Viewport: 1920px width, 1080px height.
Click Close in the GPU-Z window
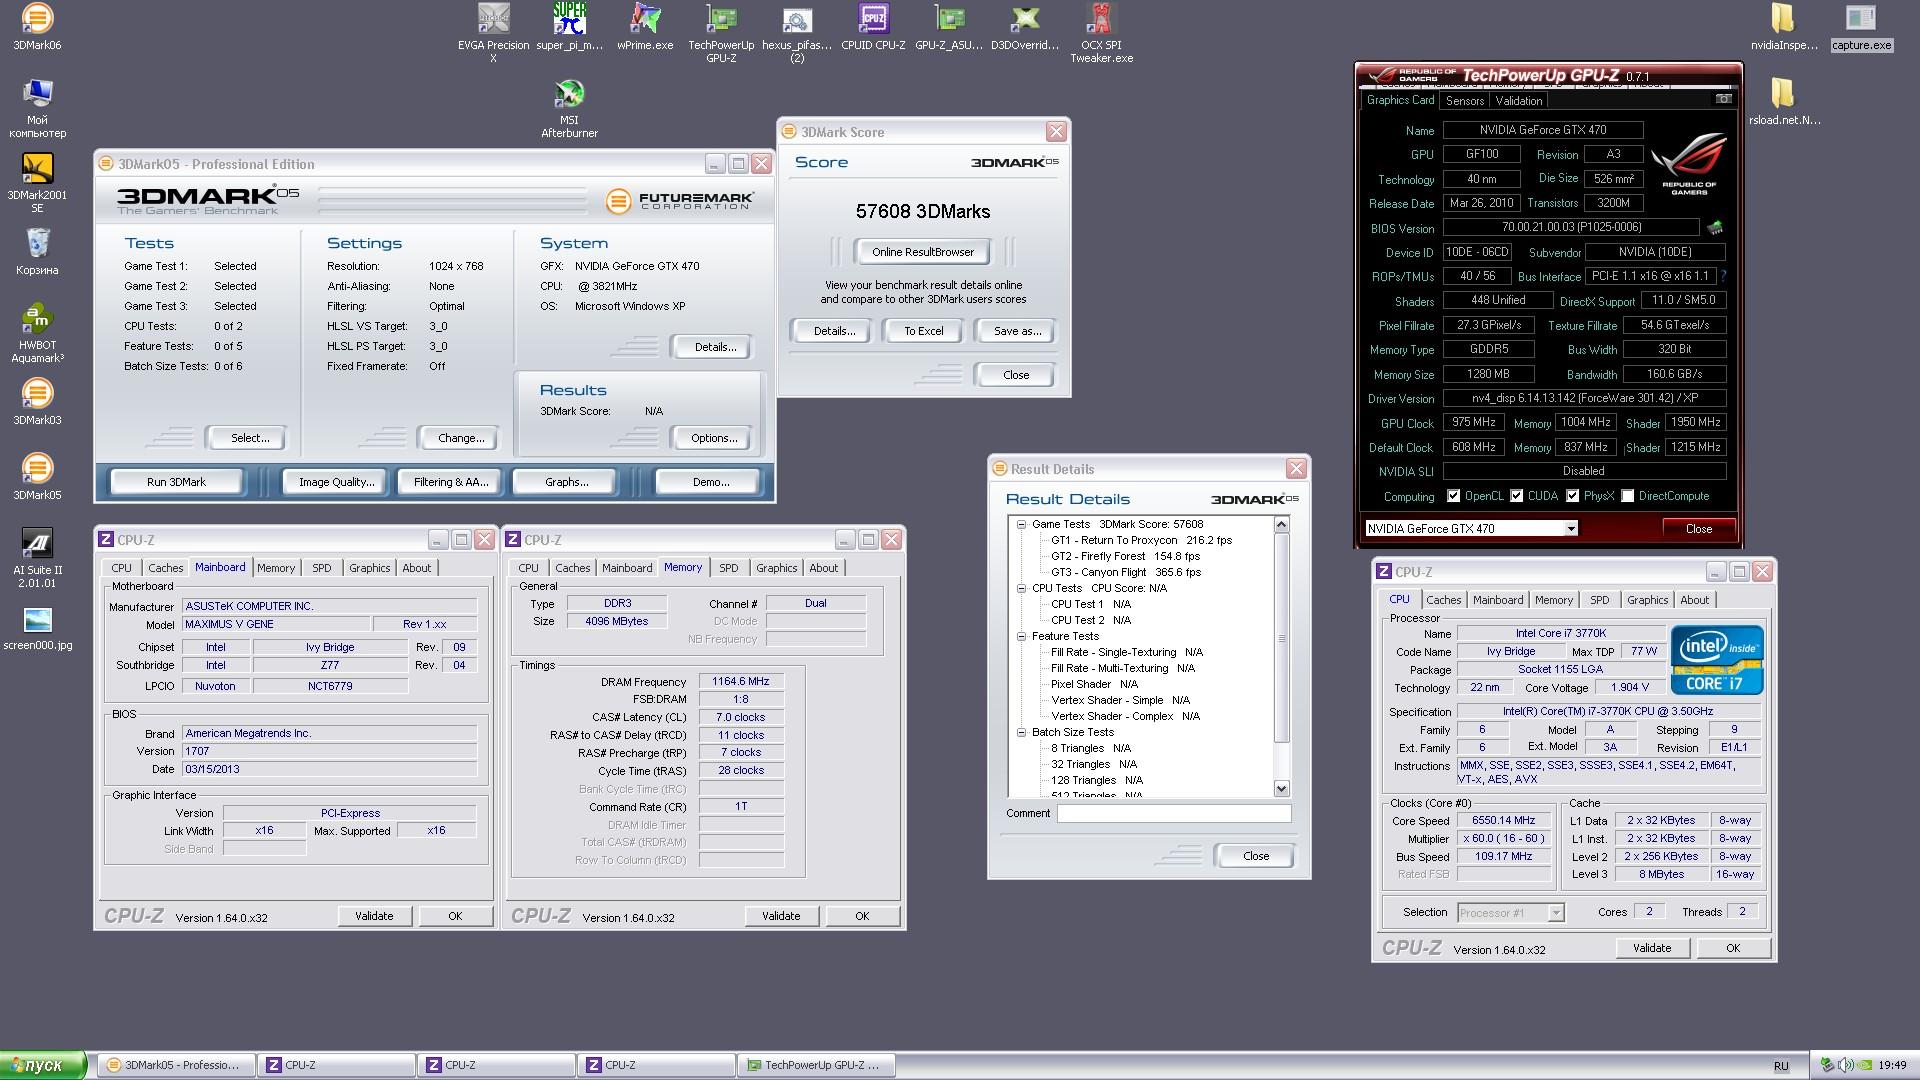pyautogui.click(x=1698, y=529)
